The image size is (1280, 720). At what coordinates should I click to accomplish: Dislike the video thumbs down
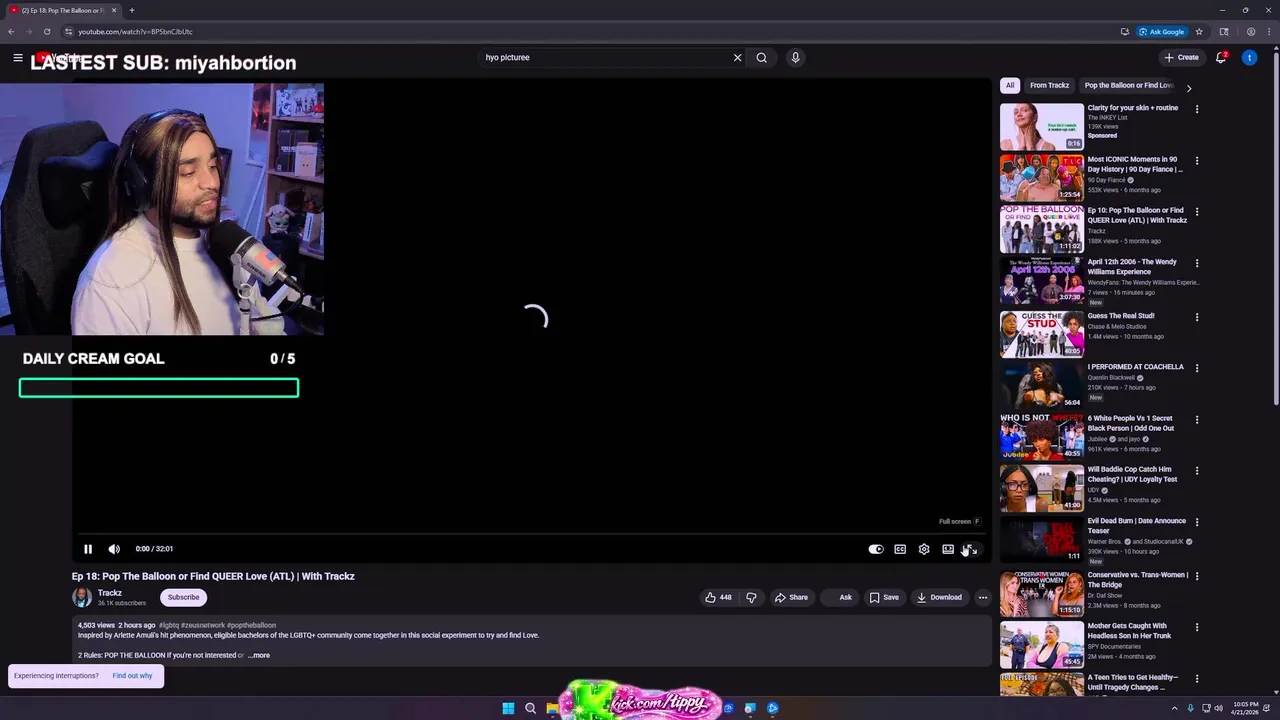click(751, 597)
